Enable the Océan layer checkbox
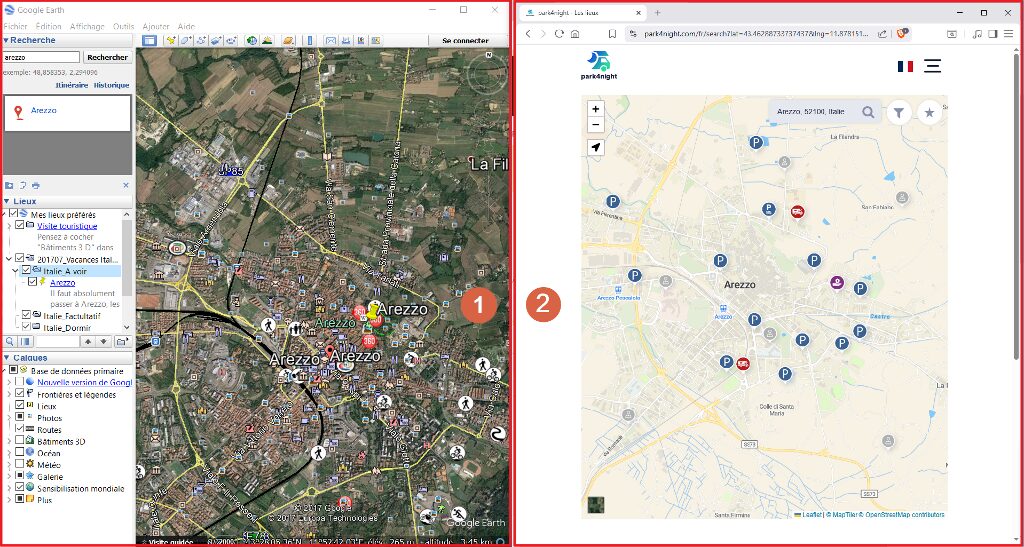The height and width of the screenshot is (547, 1024). click(20, 453)
